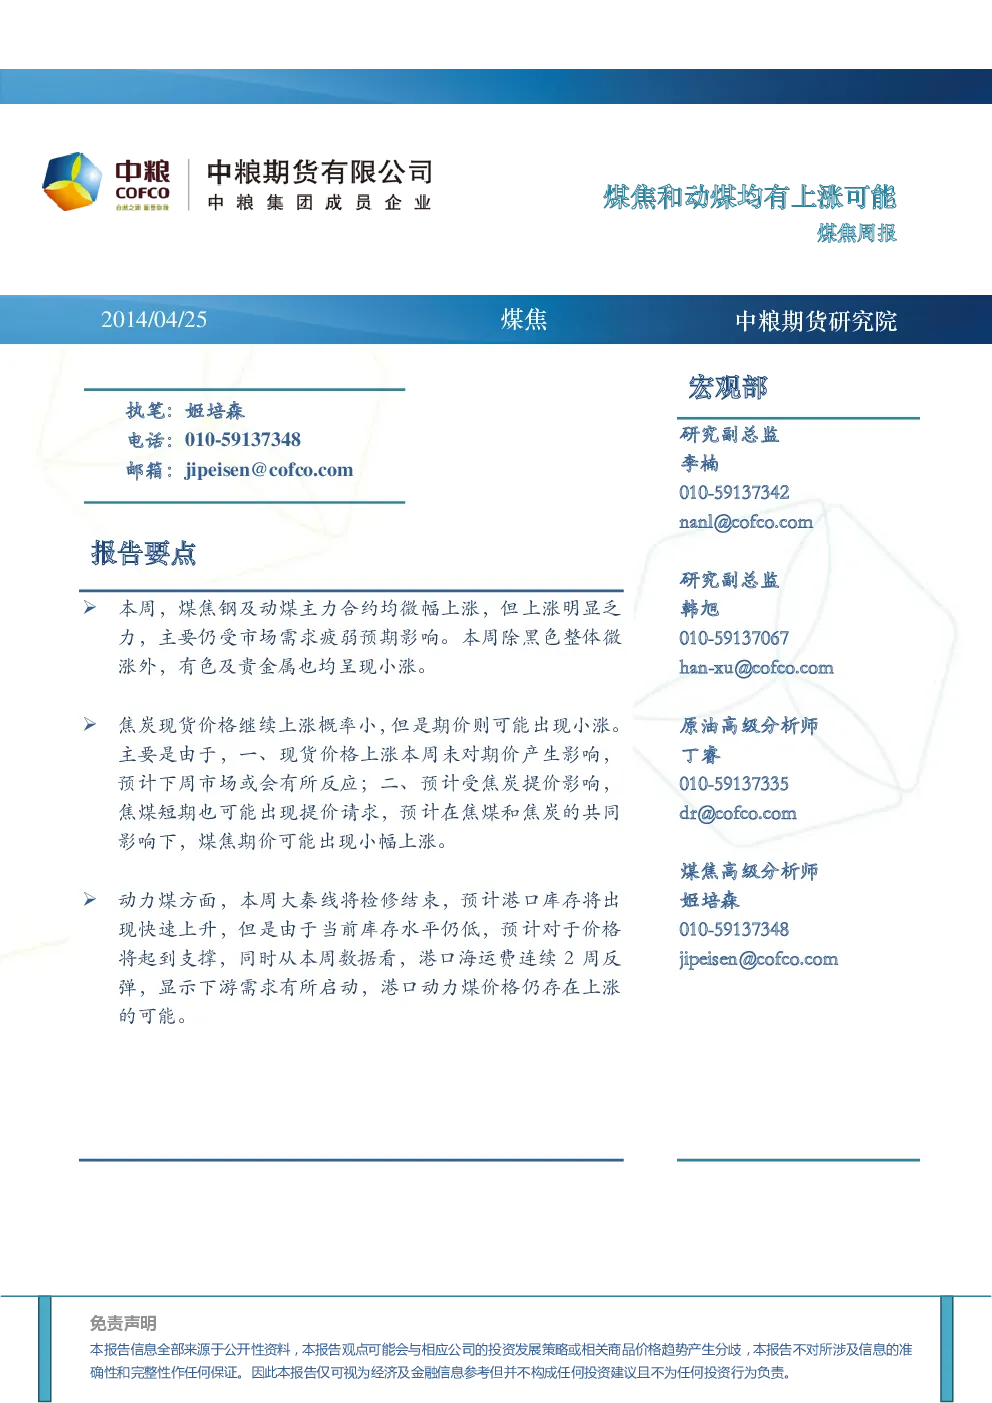Click the paragraph starting 焦炭现货价格继续上涨
Screen dimensions: 992x1403
click(x=370, y=783)
